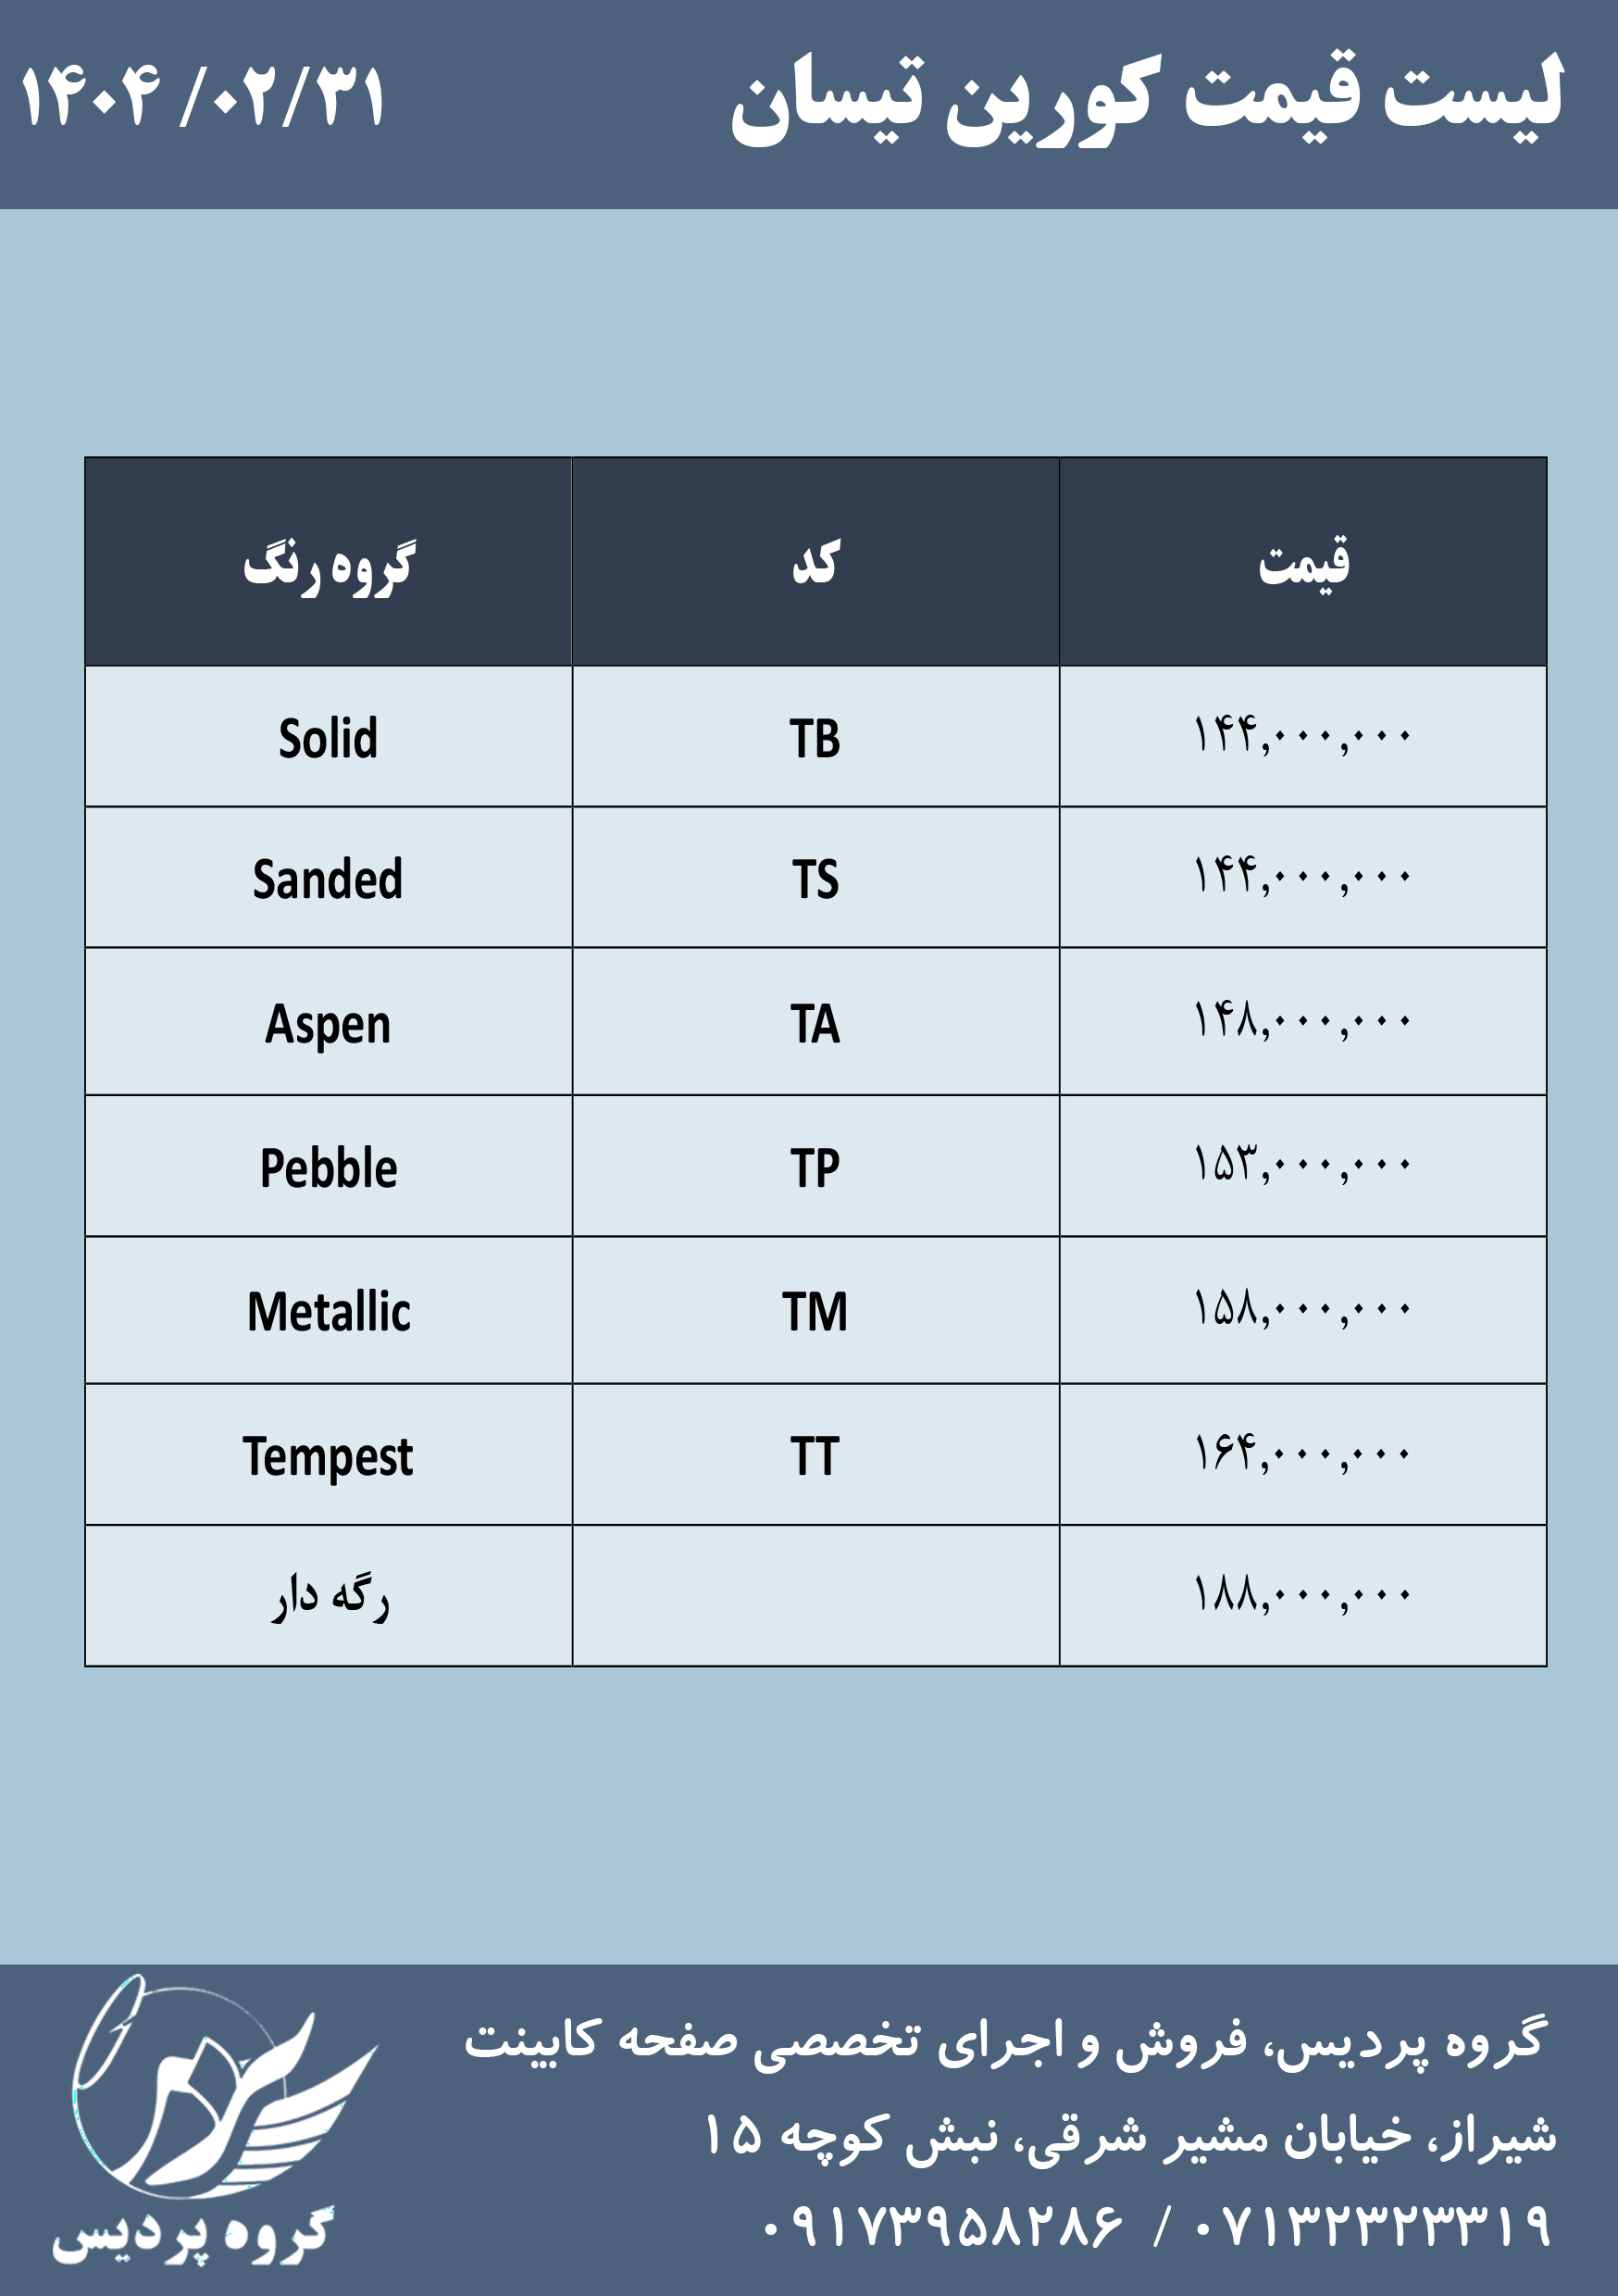Click the Metallic row price ۱۵۸,۰۰۰,۰۰۰
1618x2296 pixels.
(x=1302, y=1309)
